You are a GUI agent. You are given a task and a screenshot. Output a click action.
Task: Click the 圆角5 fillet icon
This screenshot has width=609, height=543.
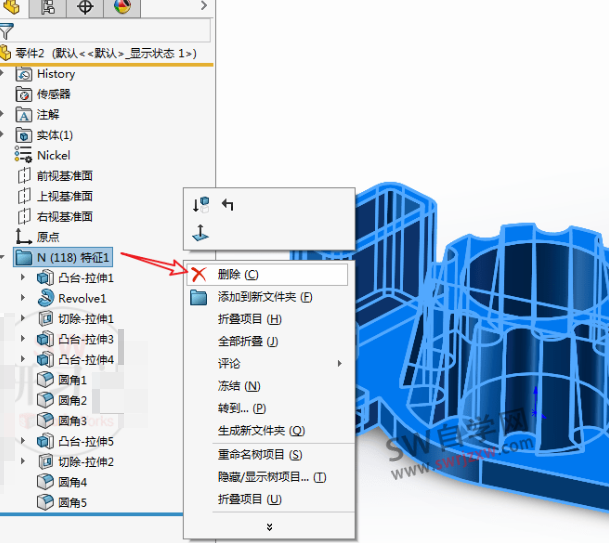coord(45,502)
